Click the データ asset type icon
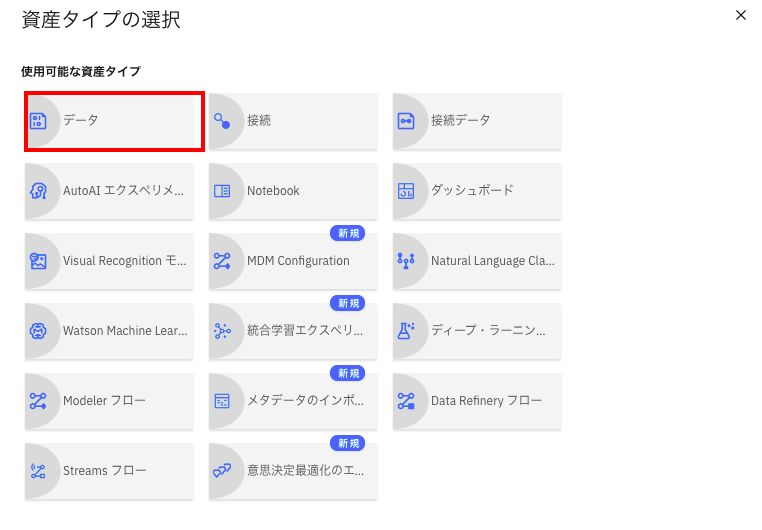The height and width of the screenshot is (530, 762). (x=38, y=121)
